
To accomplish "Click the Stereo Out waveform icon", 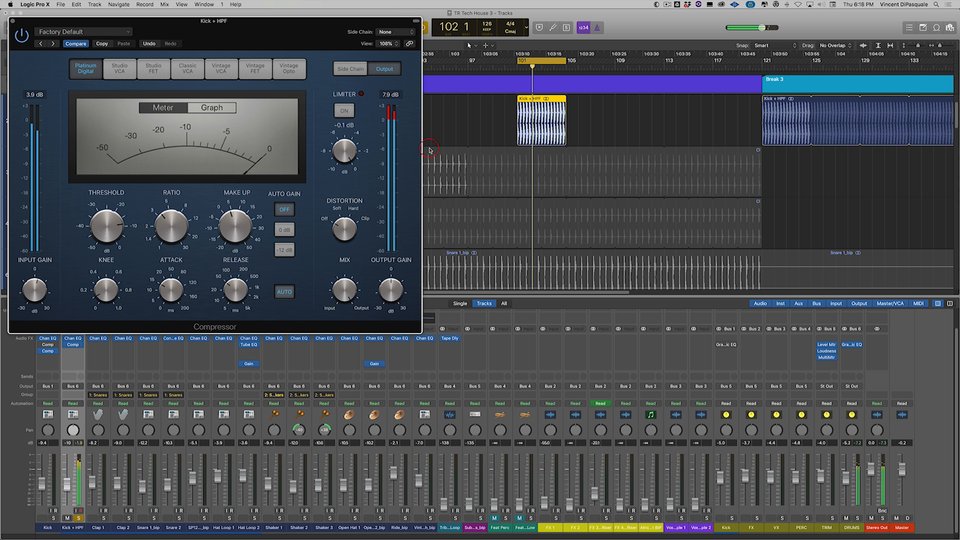I will click(x=877, y=415).
